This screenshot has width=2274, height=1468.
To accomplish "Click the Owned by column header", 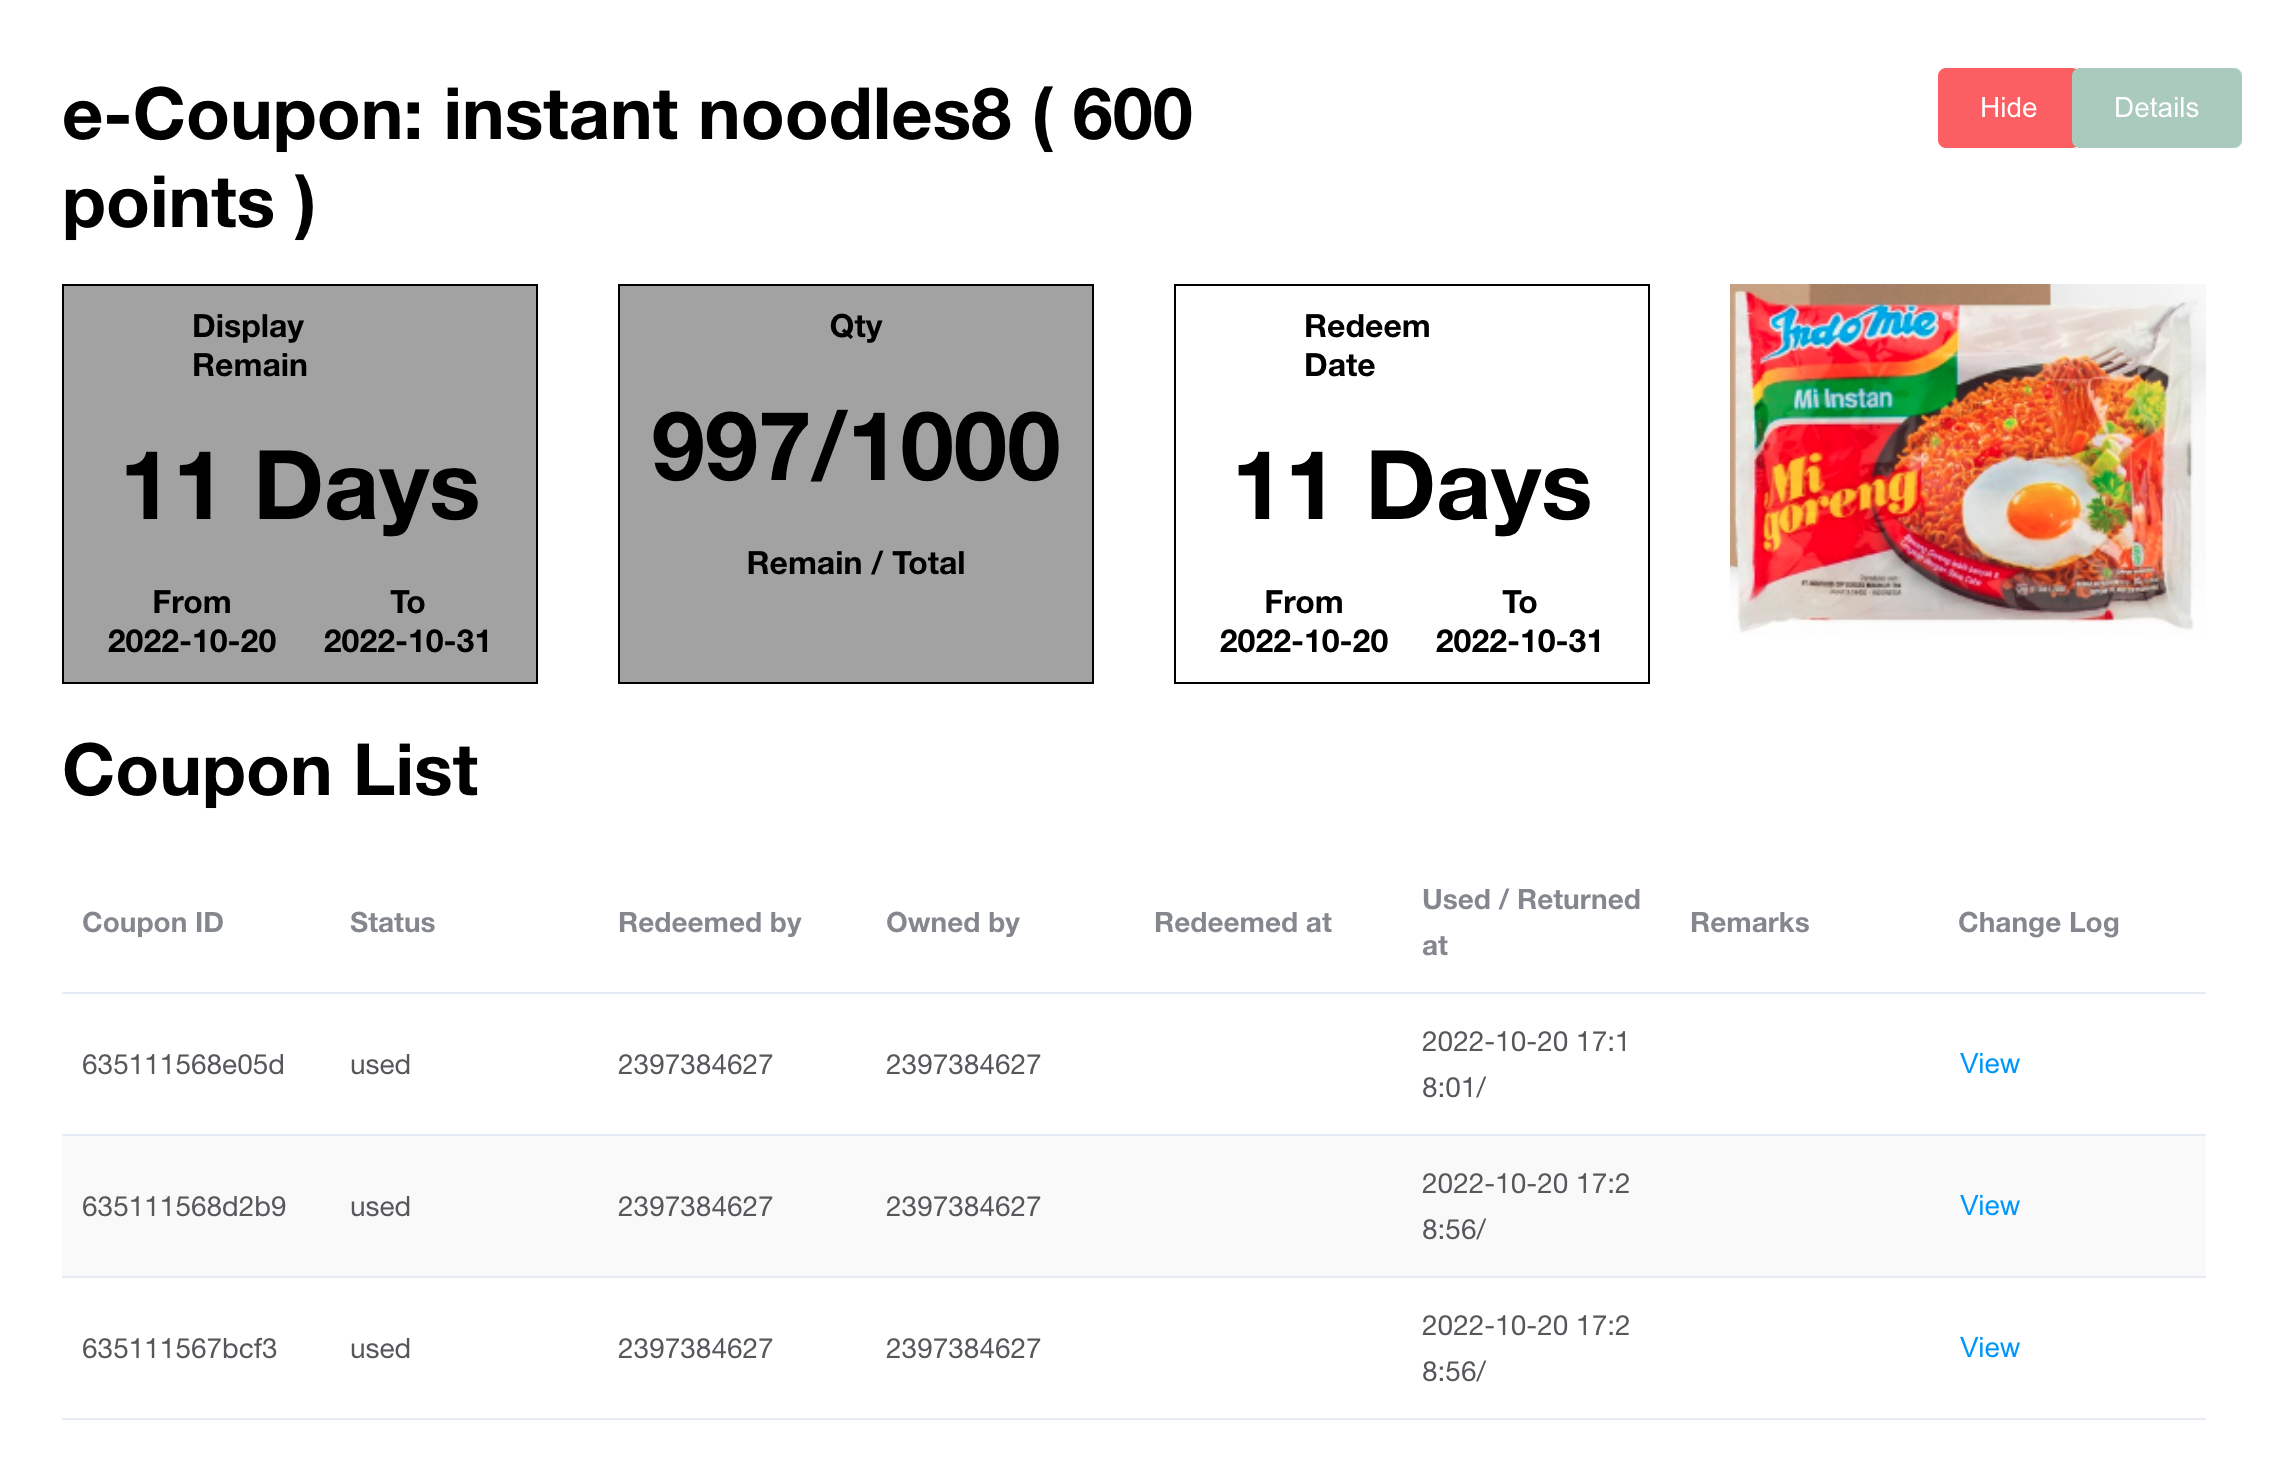I will coord(952,922).
